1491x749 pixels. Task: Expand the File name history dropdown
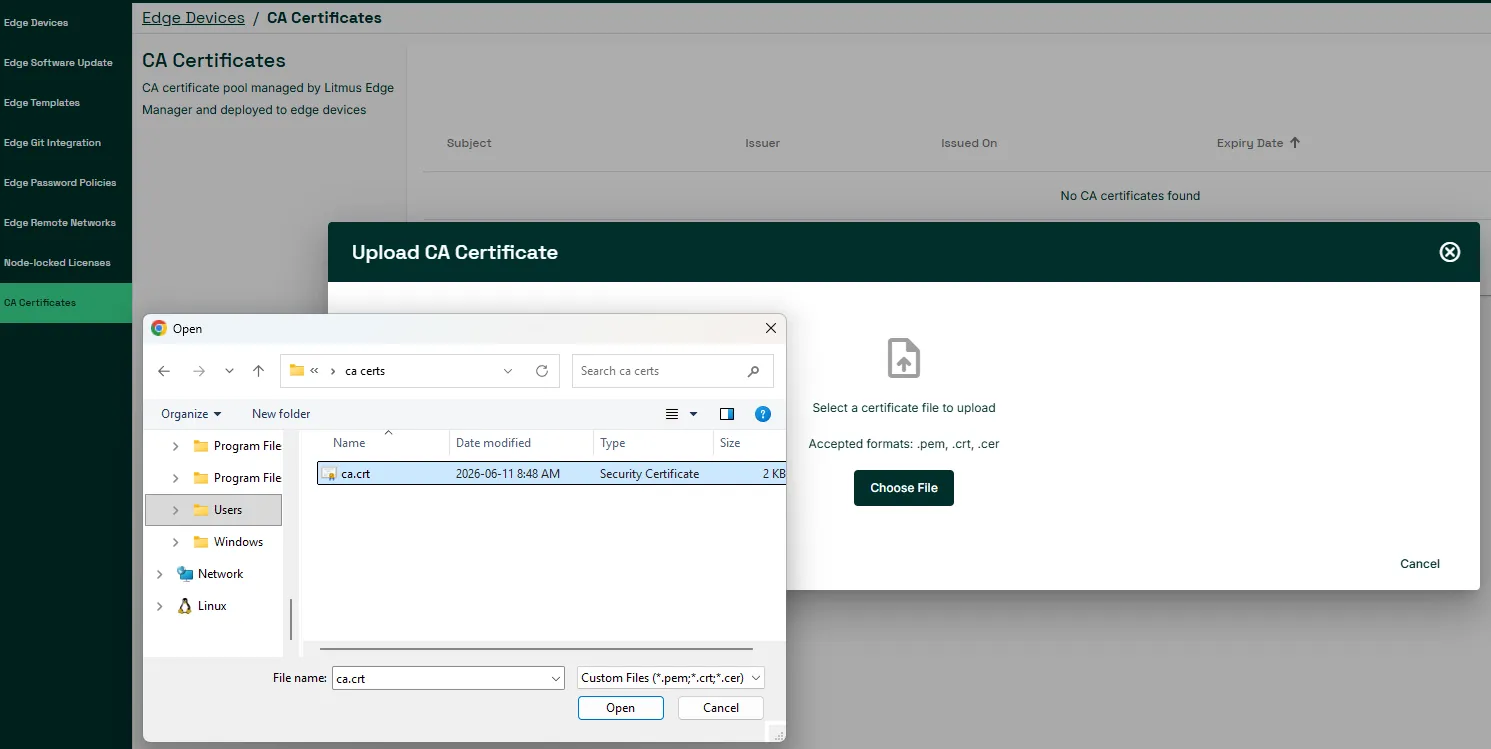557,678
